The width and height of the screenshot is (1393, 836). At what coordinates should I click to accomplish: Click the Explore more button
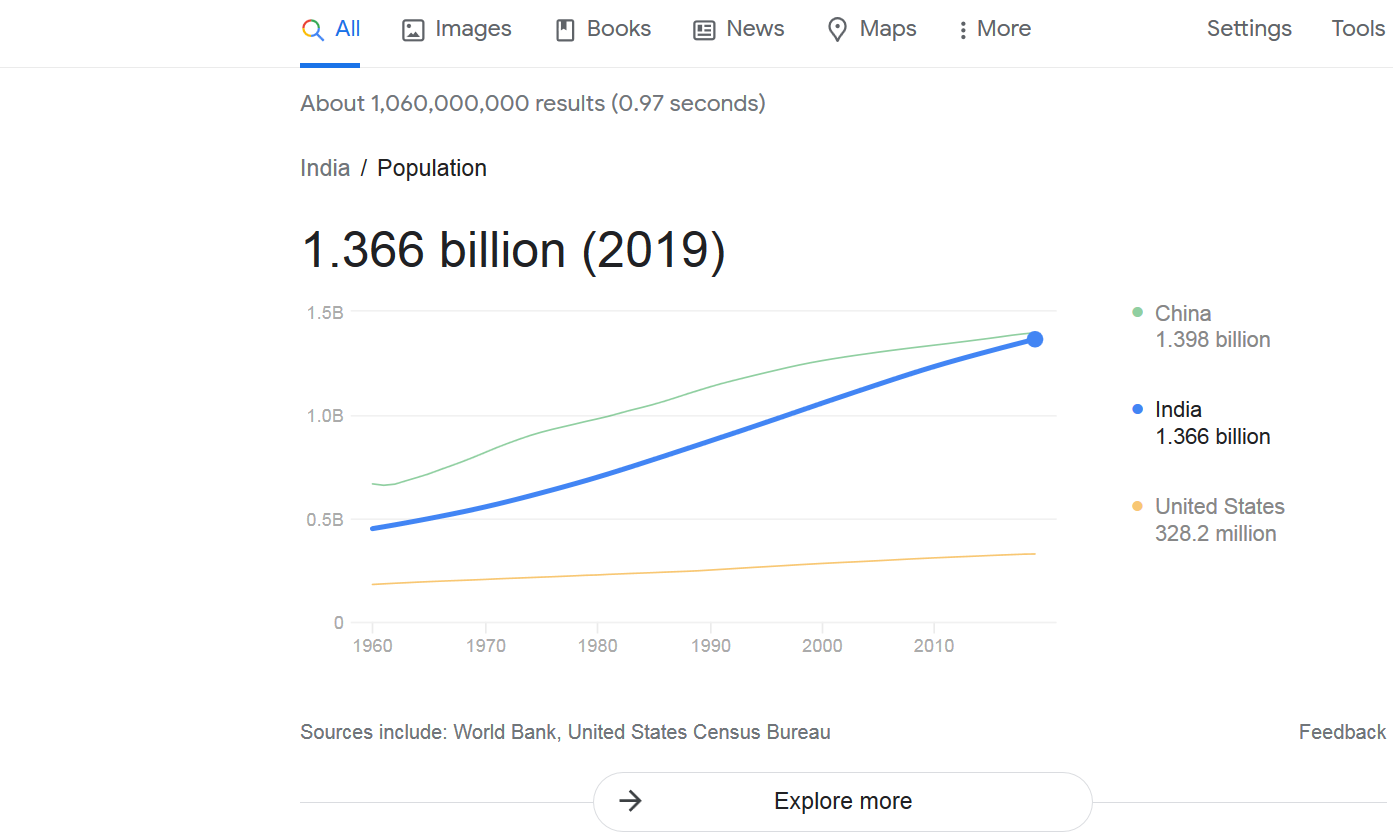[843, 801]
